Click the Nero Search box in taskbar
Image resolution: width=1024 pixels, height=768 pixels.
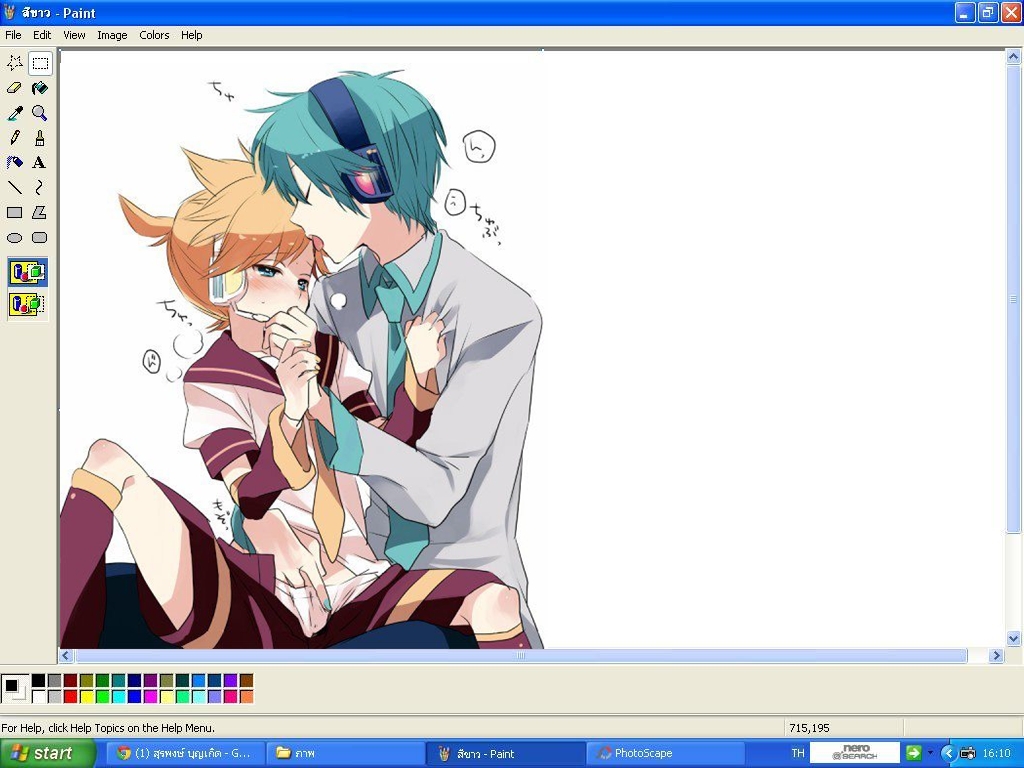tap(855, 752)
